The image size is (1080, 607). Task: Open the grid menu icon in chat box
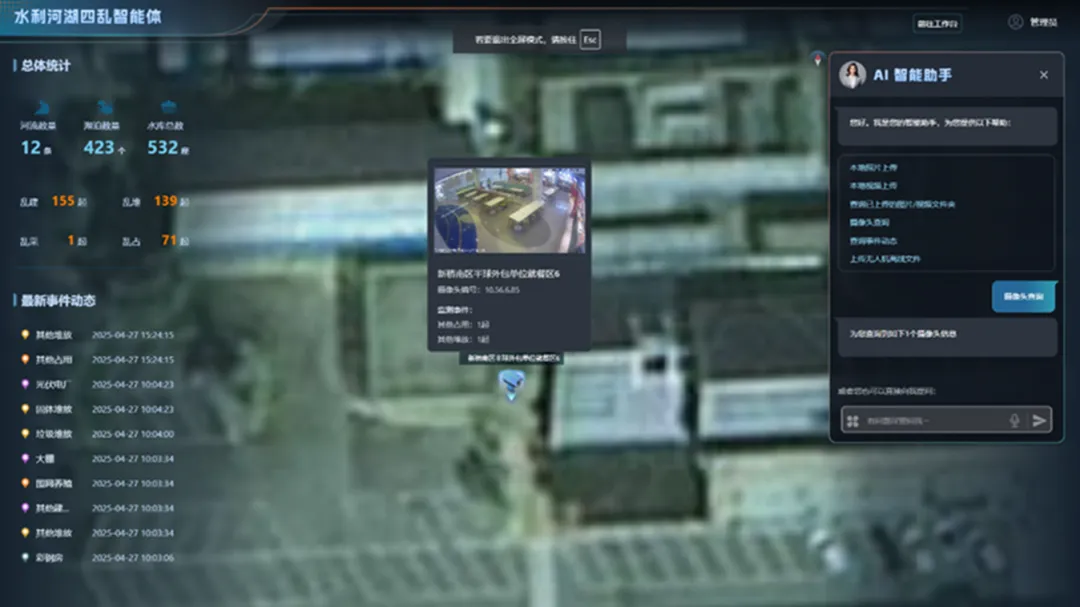point(853,421)
